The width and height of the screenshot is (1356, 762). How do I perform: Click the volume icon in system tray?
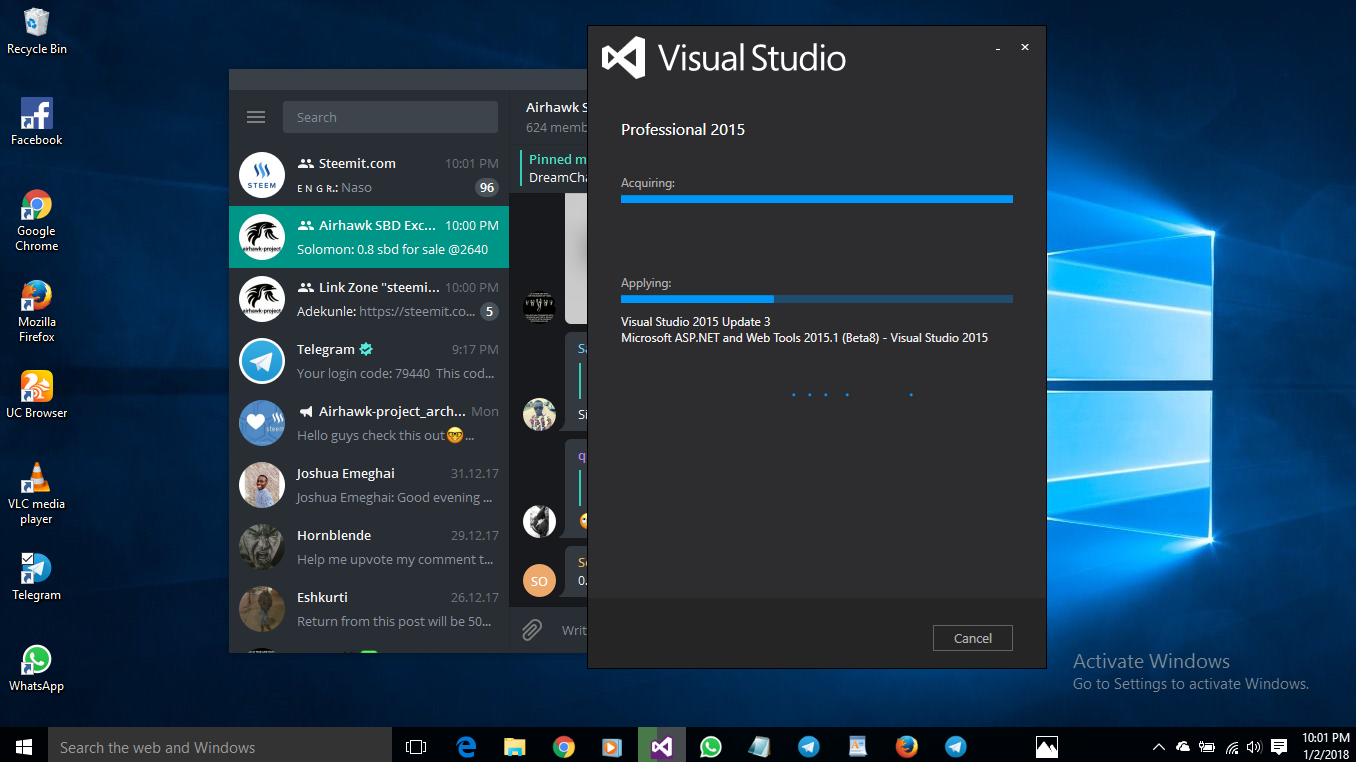(x=1255, y=747)
